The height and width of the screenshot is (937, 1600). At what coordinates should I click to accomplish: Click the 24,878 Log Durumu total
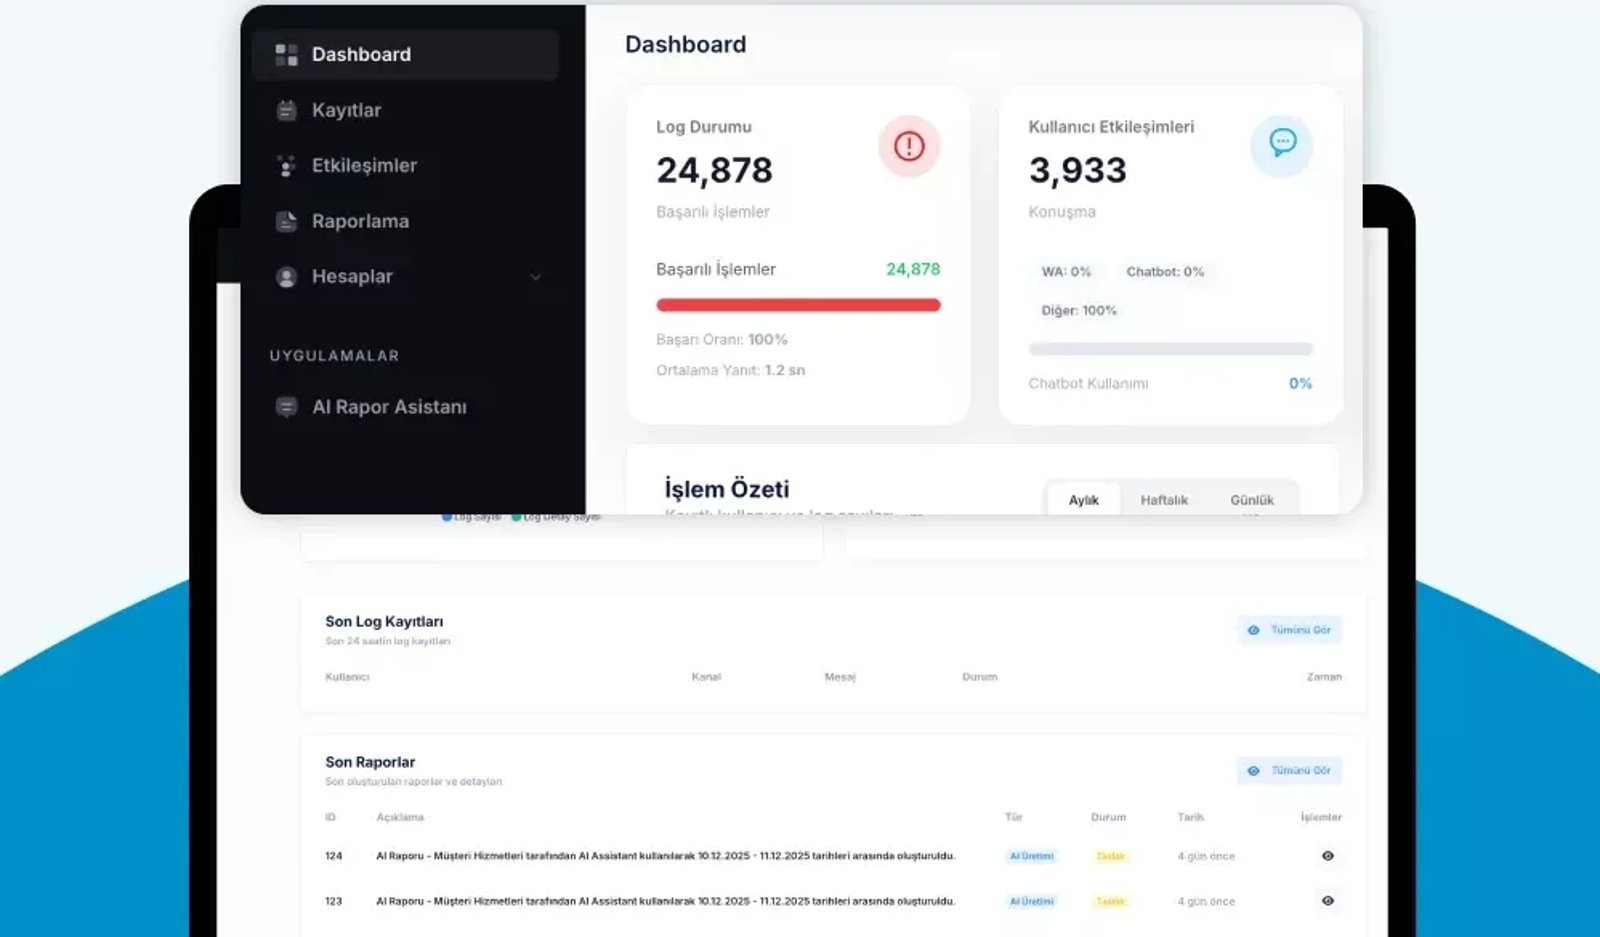click(714, 170)
